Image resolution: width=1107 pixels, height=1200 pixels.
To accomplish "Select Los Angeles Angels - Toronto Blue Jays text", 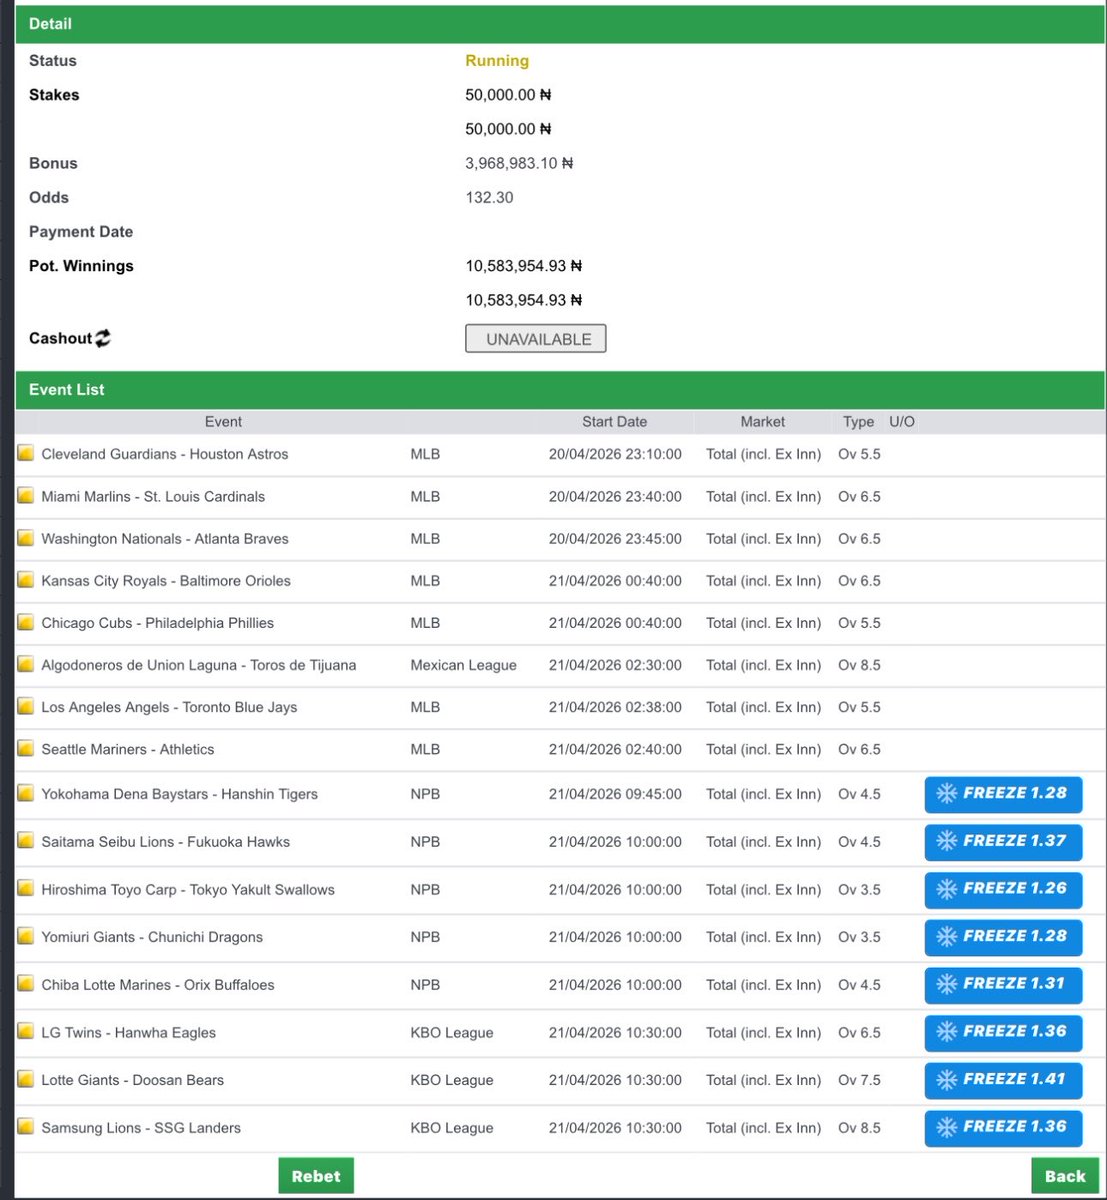I will tap(169, 706).
